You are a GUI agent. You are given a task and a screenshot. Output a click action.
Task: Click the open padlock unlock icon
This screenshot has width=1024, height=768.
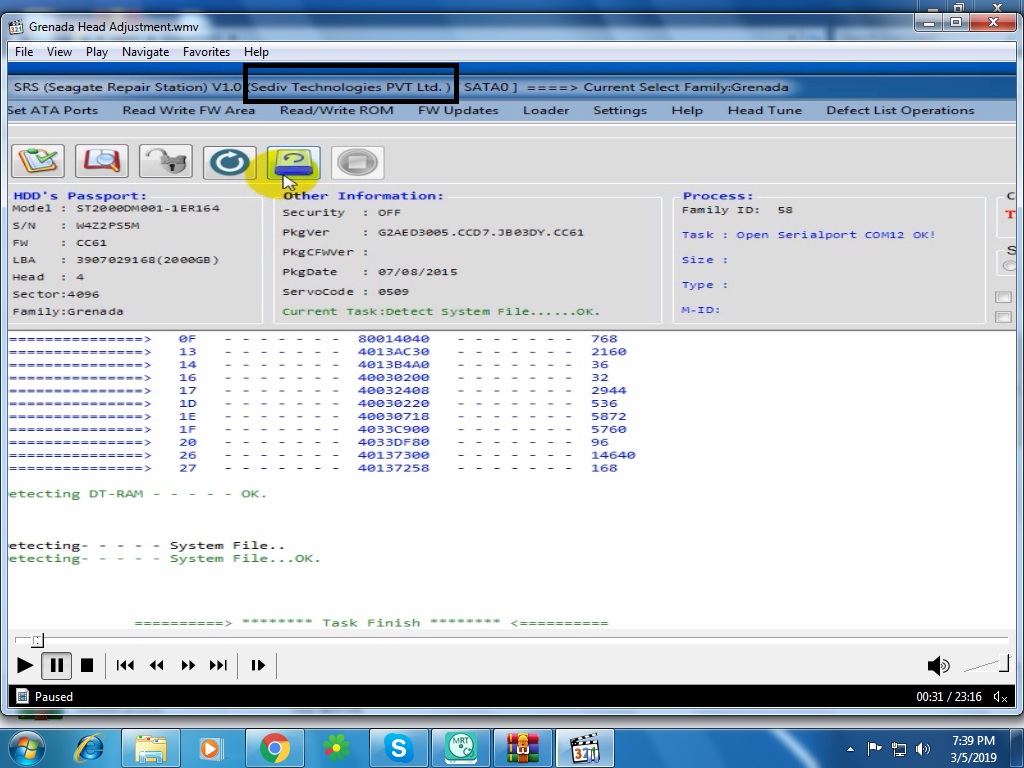pyautogui.click(x=165, y=161)
